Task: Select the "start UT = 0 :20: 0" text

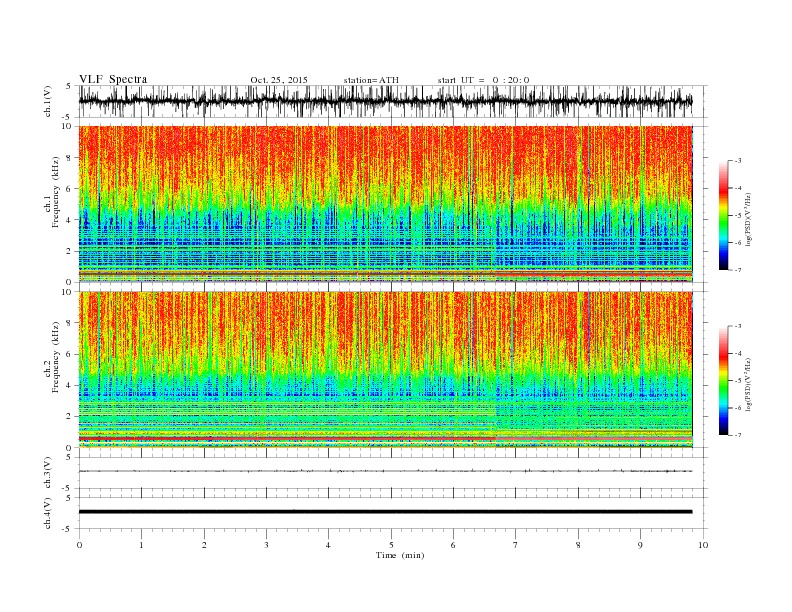Action: point(483,80)
